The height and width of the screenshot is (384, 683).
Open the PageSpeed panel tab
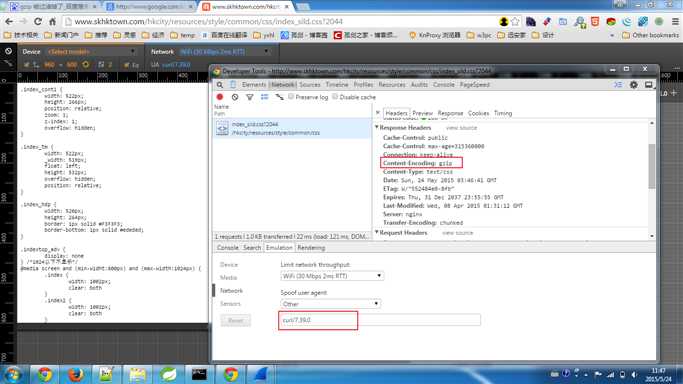pos(475,85)
